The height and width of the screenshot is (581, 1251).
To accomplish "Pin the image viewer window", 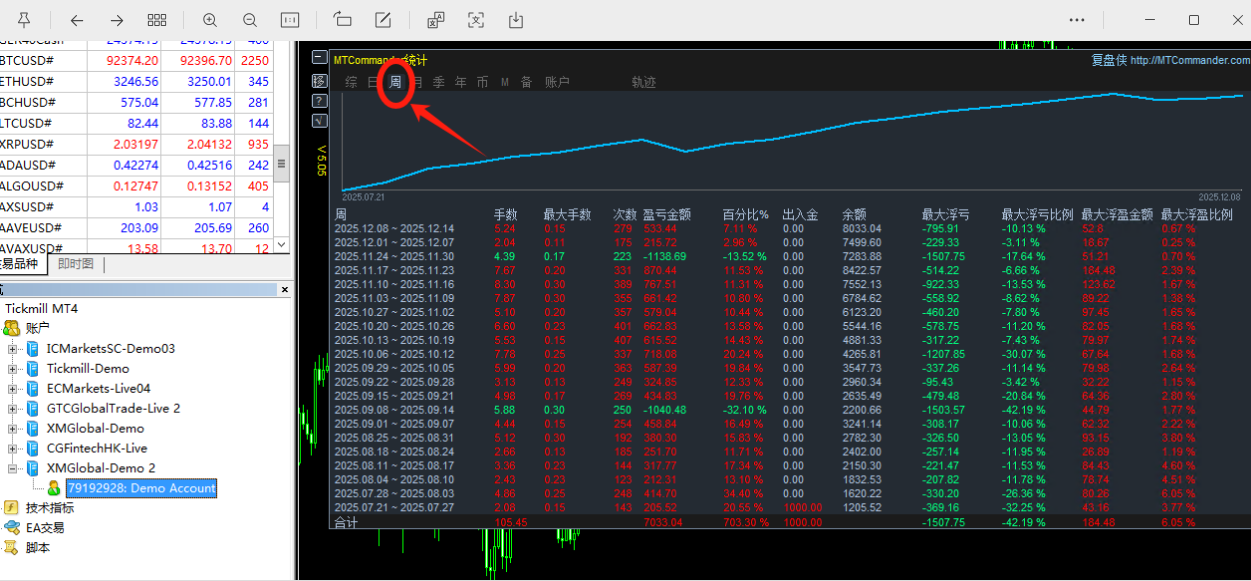I will [x=24, y=20].
